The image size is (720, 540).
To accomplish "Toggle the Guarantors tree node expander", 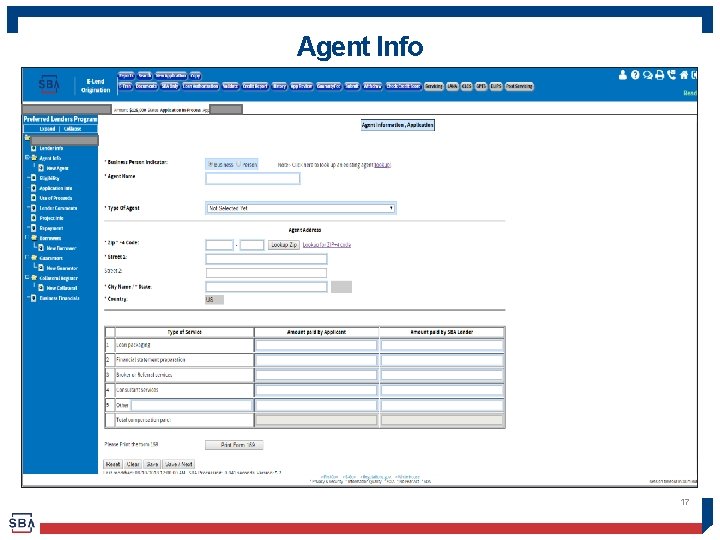I will (27, 257).
